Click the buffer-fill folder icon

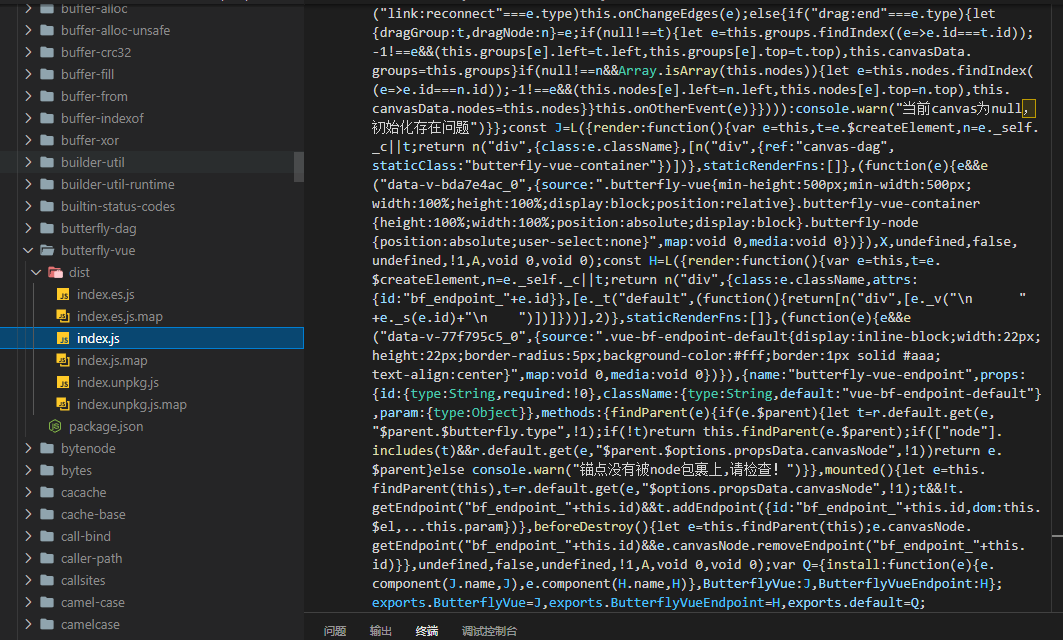tap(47, 75)
